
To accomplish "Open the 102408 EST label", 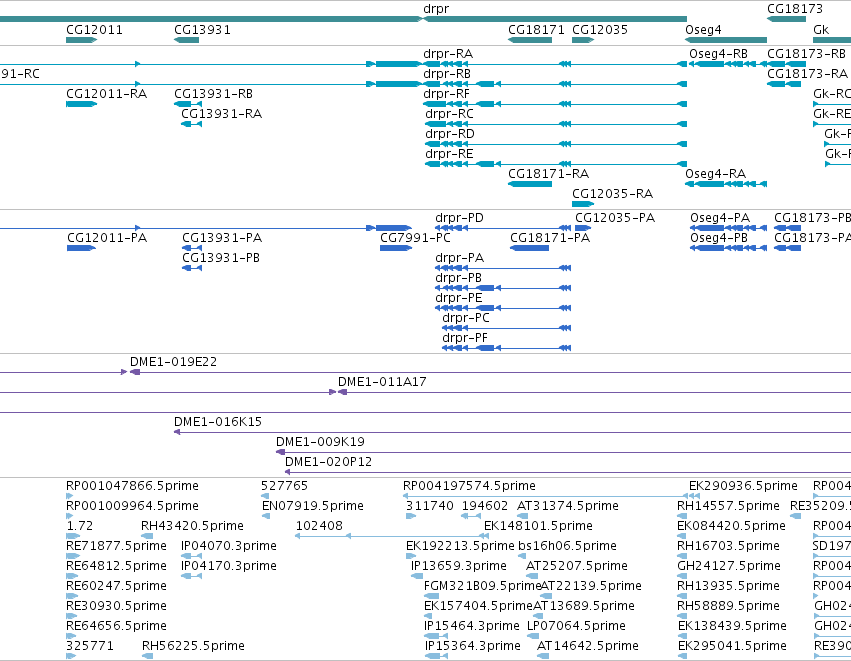I will 319,526.
